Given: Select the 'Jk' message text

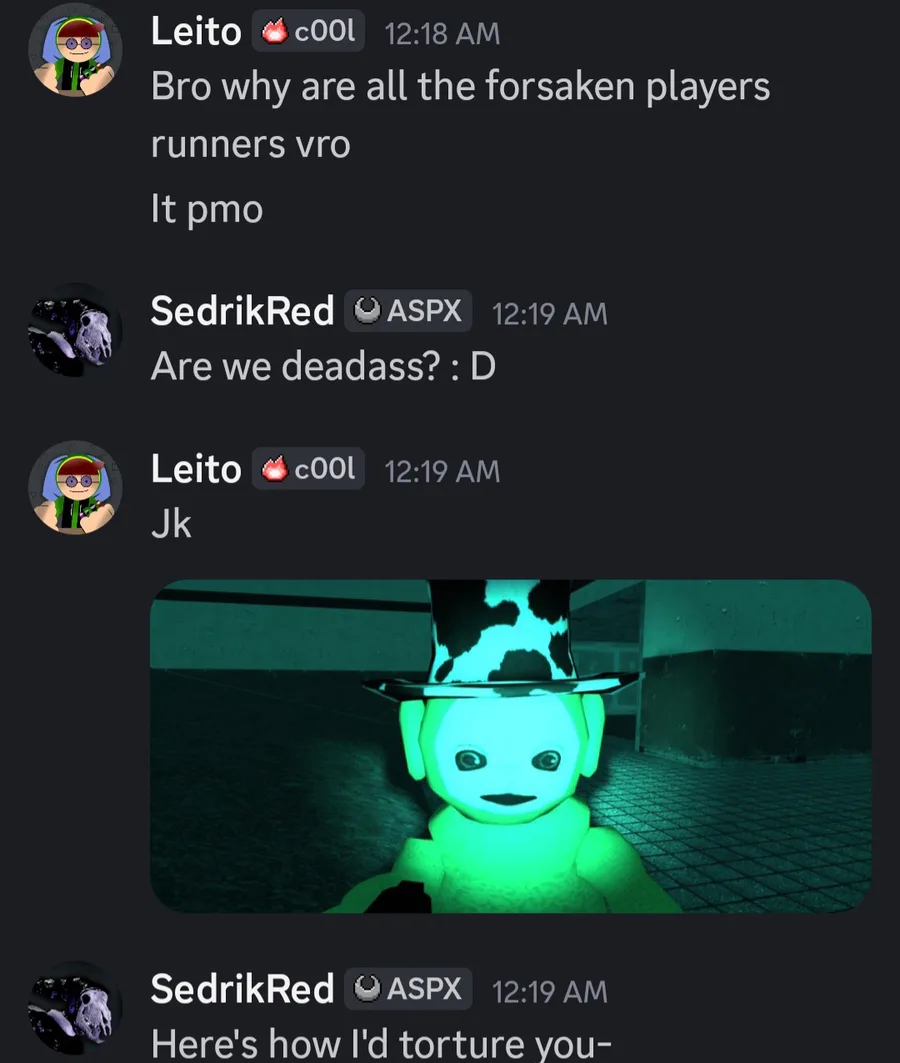Looking at the screenshot, I should coord(171,525).
